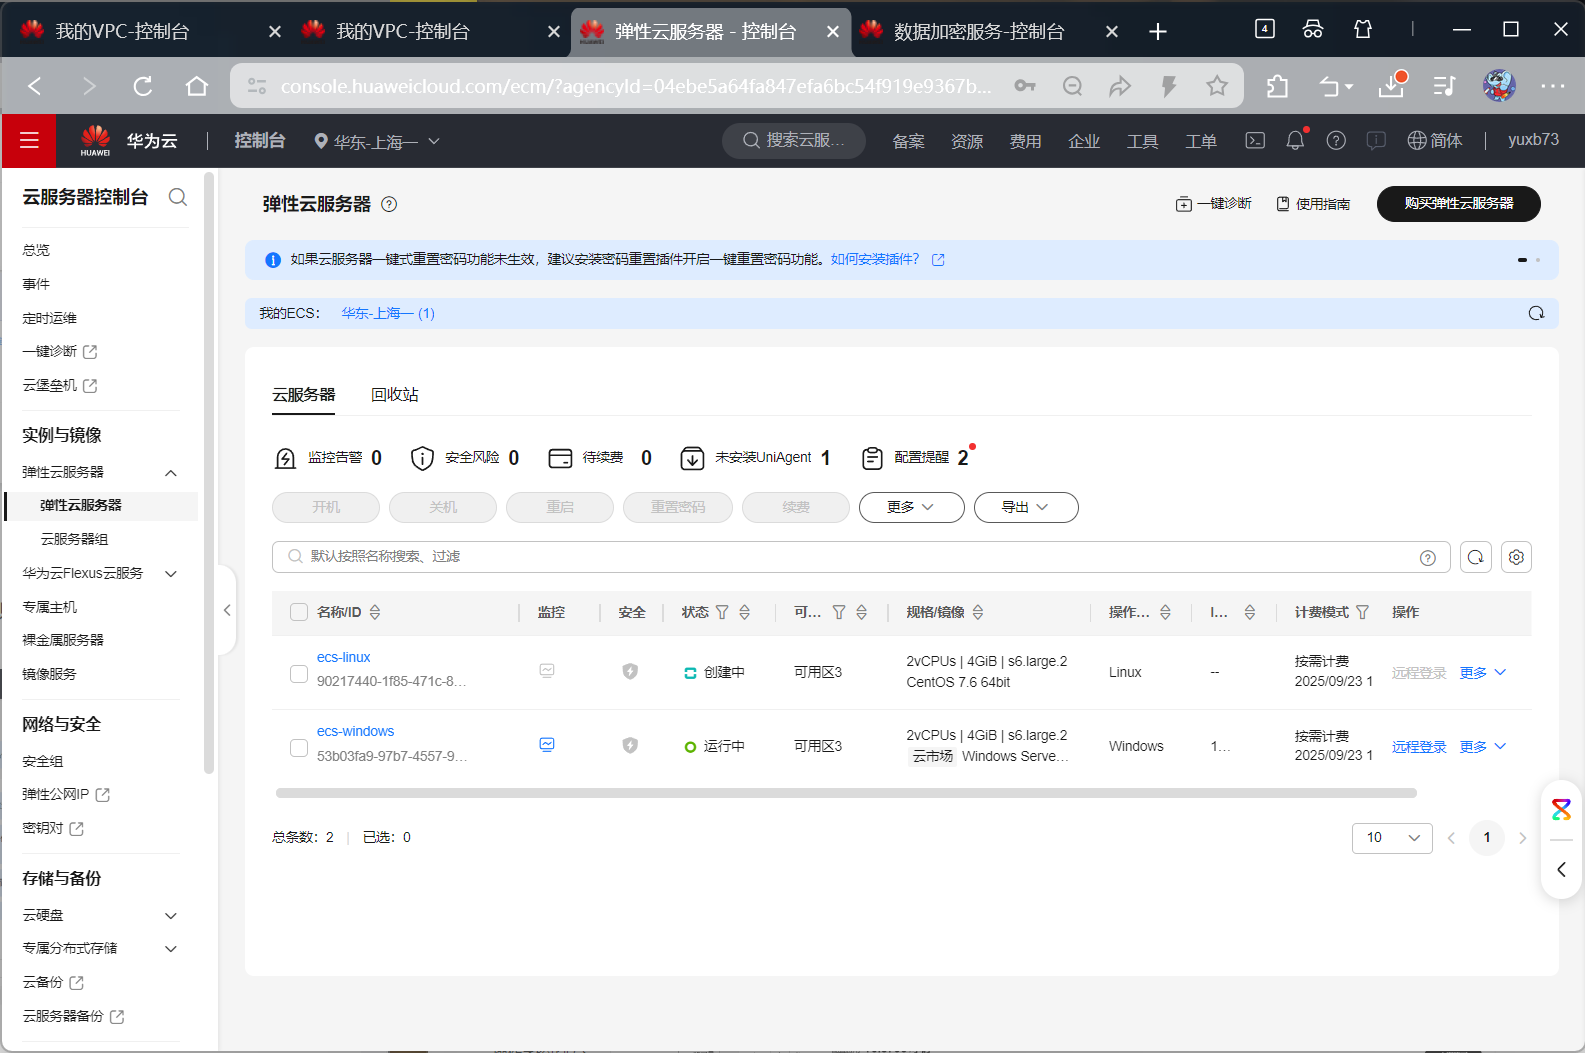This screenshot has height=1053, width=1585.
Task: Click the monitoring icon for ecs-linux
Action: tap(547, 671)
